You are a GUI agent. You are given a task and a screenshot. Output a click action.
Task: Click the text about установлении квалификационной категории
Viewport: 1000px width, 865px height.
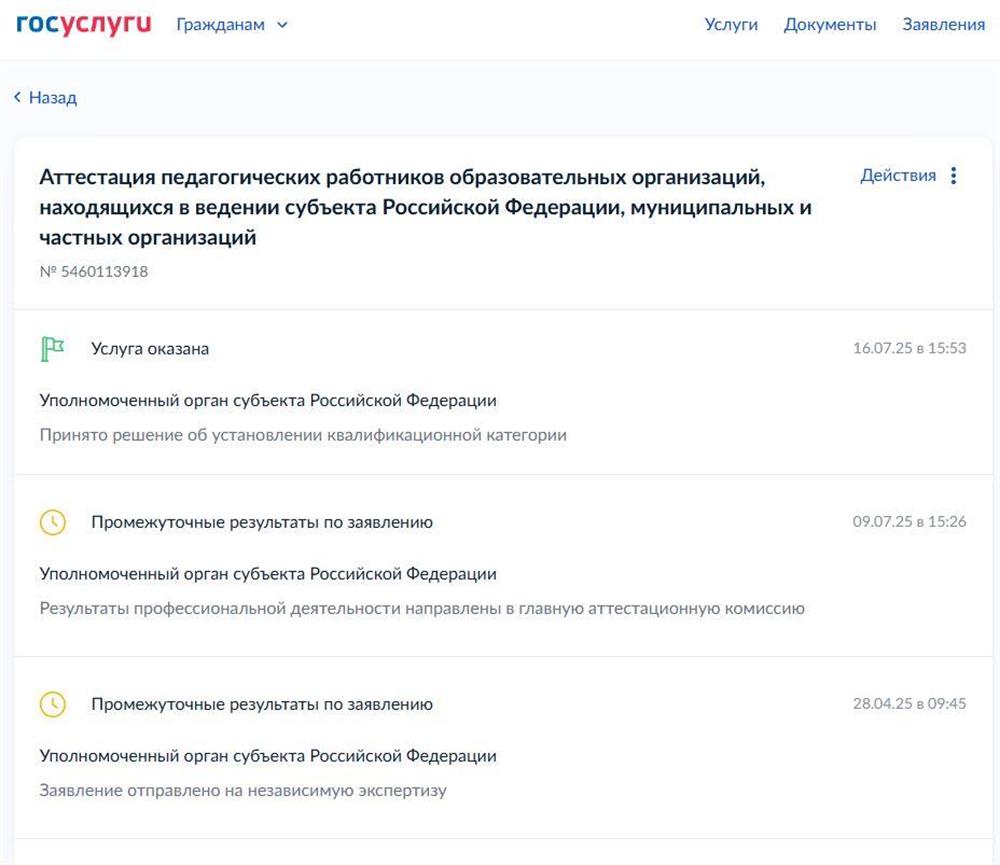pyautogui.click(x=303, y=435)
